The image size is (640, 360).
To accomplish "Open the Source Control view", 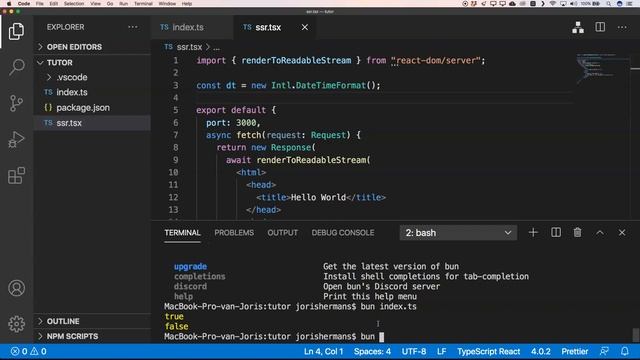I will (16, 103).
